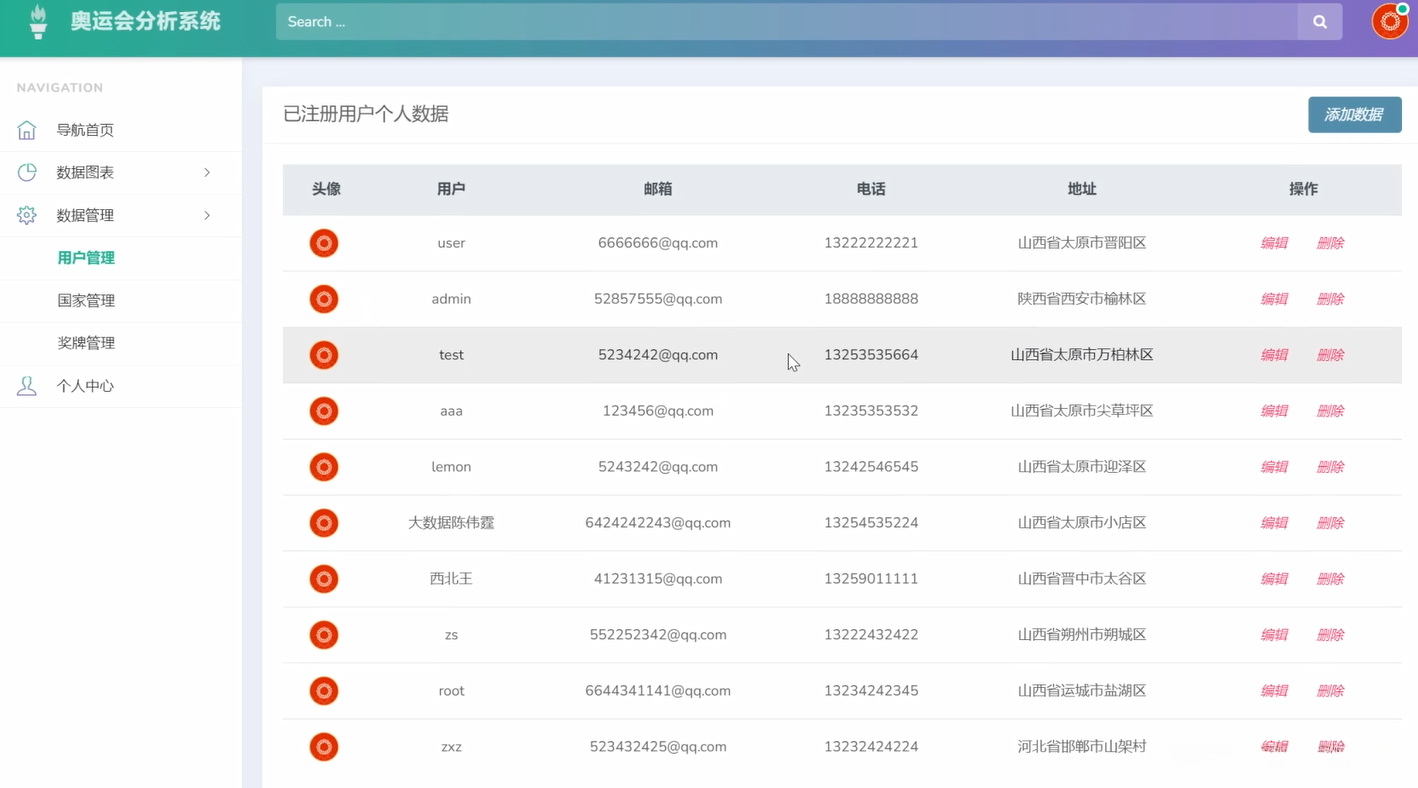The height and width of the screenshot is (788, 1418).
Task: Click 编辑 for the user row
Action: pos(1274,243)
